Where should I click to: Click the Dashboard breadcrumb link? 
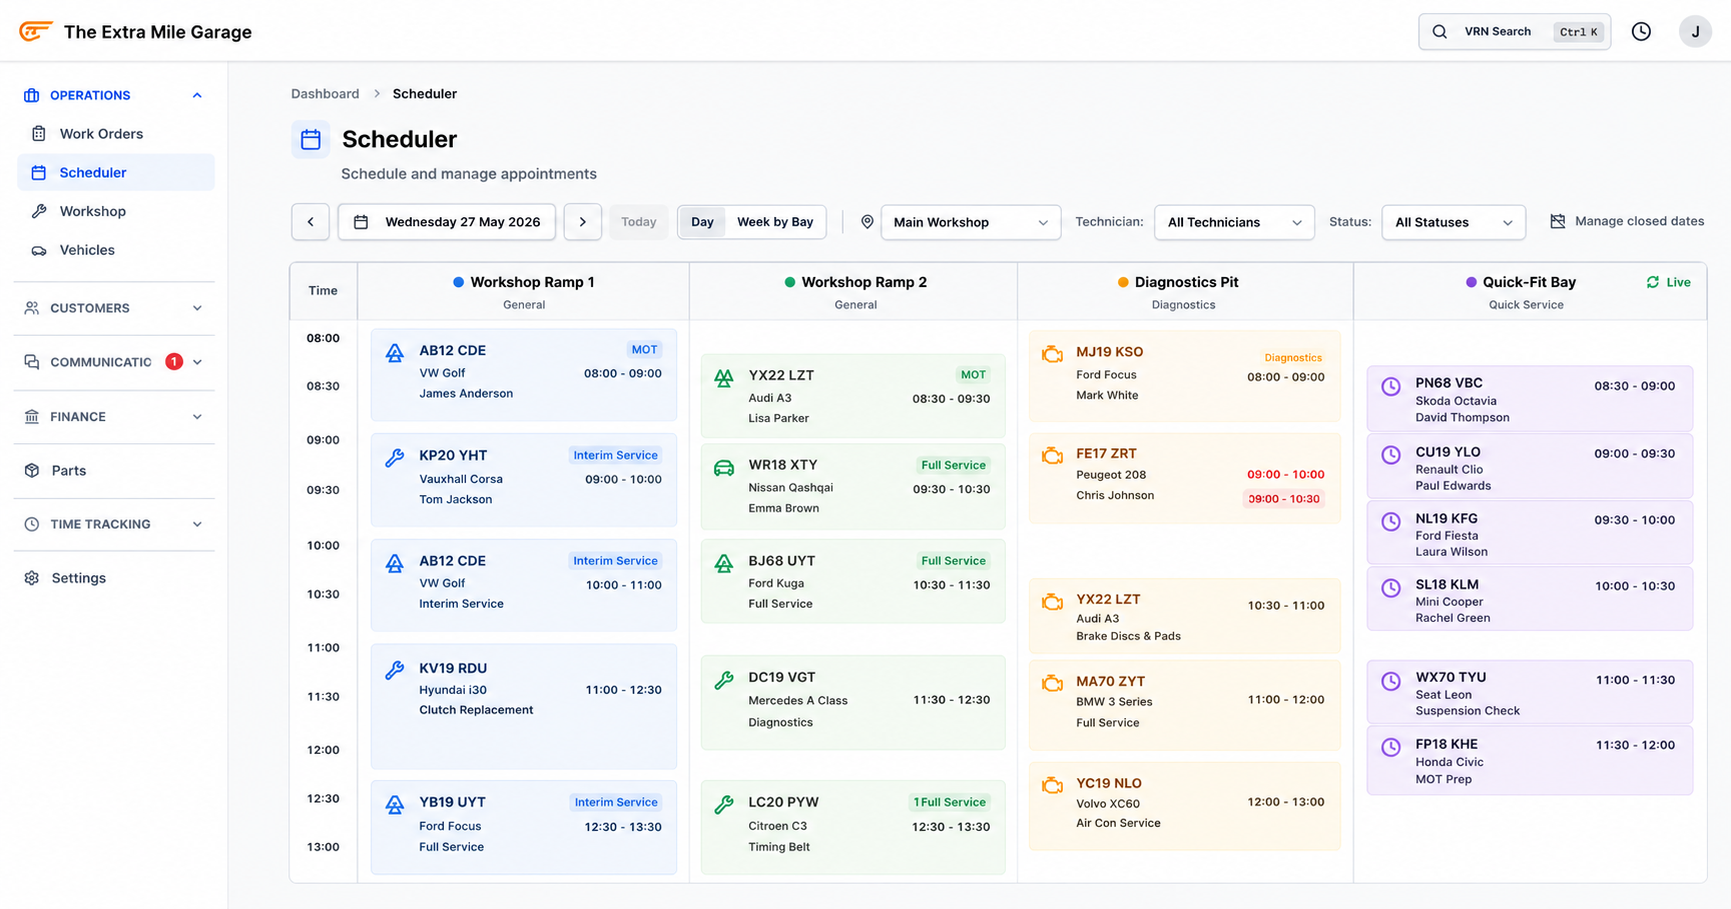[325, 94]
